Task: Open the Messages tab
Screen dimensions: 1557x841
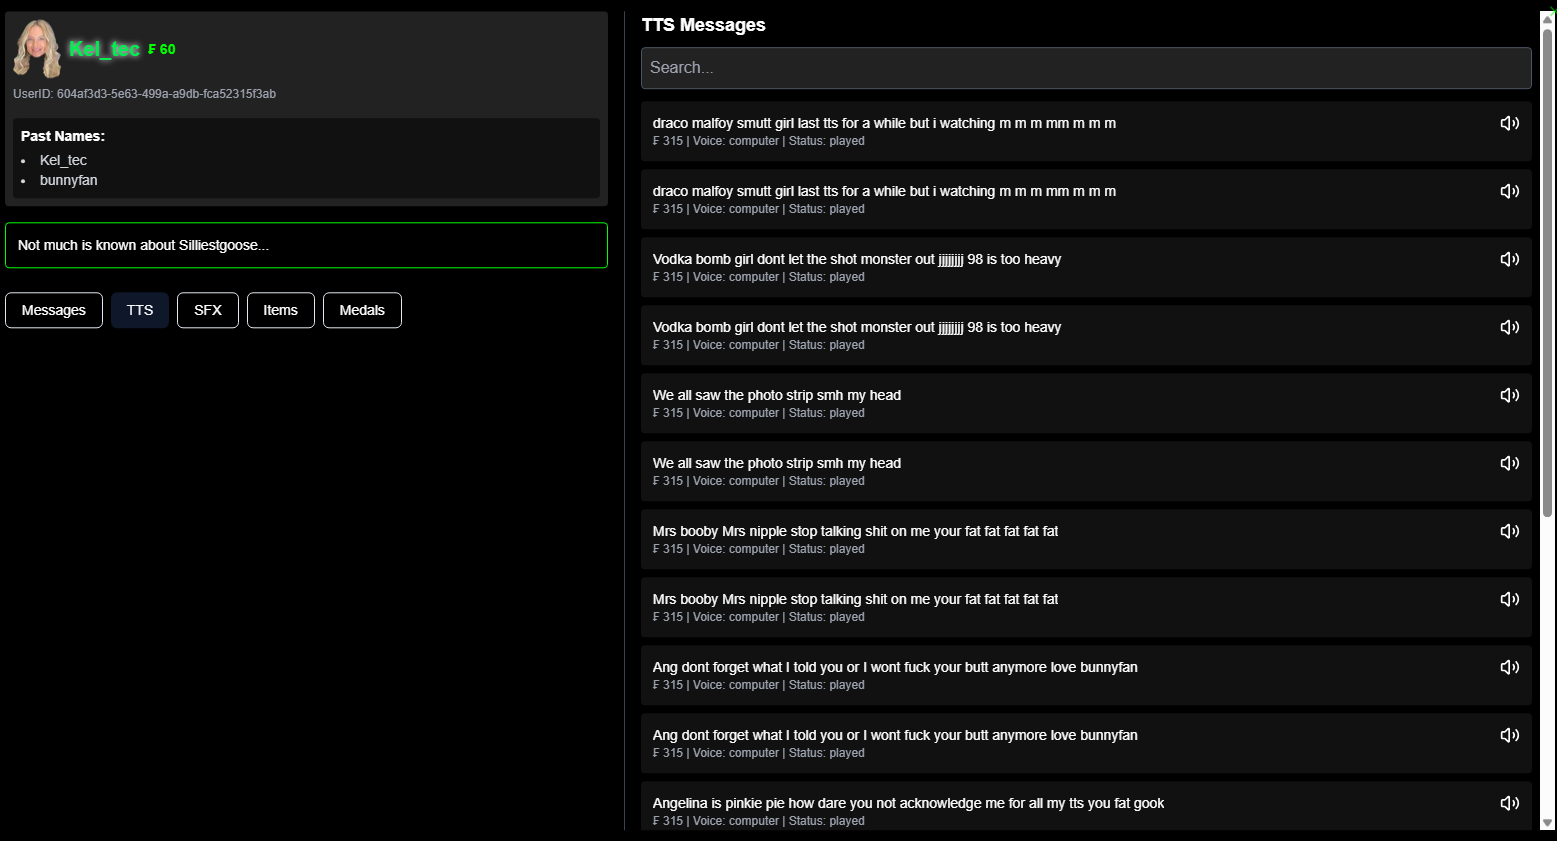Action: pyautogui.click(x=54, y=310)
